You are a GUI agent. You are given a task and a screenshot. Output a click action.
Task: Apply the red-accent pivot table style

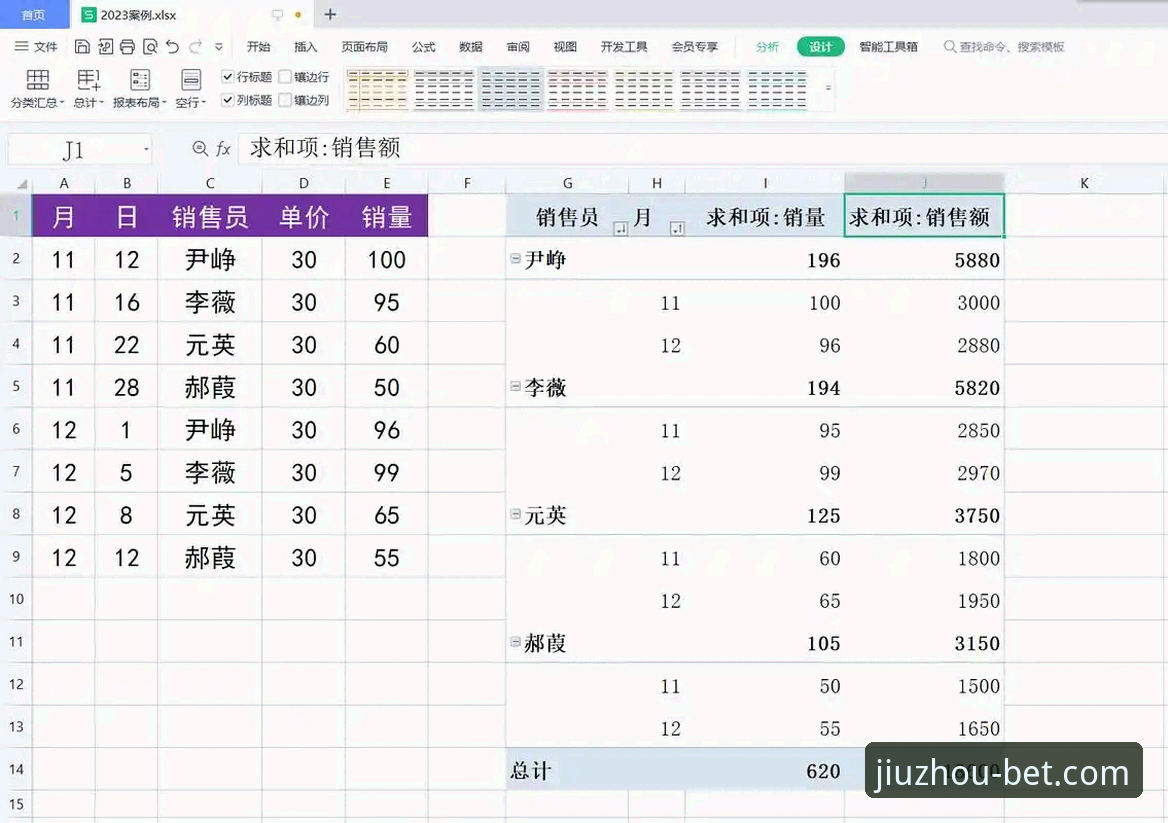coord(577,89)
